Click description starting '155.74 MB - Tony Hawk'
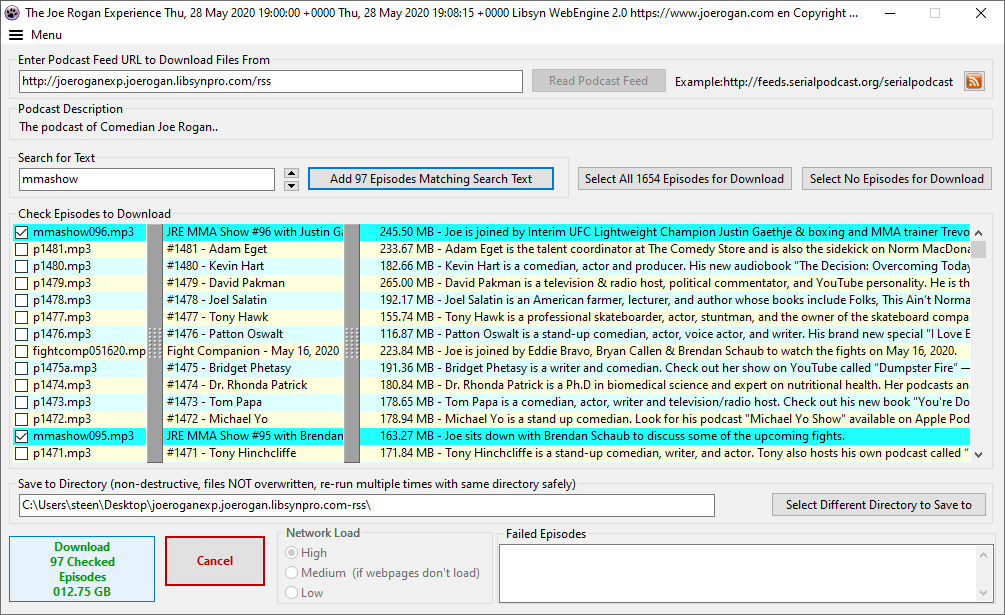The height and width of the screenshot is (615, 1005). 674,317
